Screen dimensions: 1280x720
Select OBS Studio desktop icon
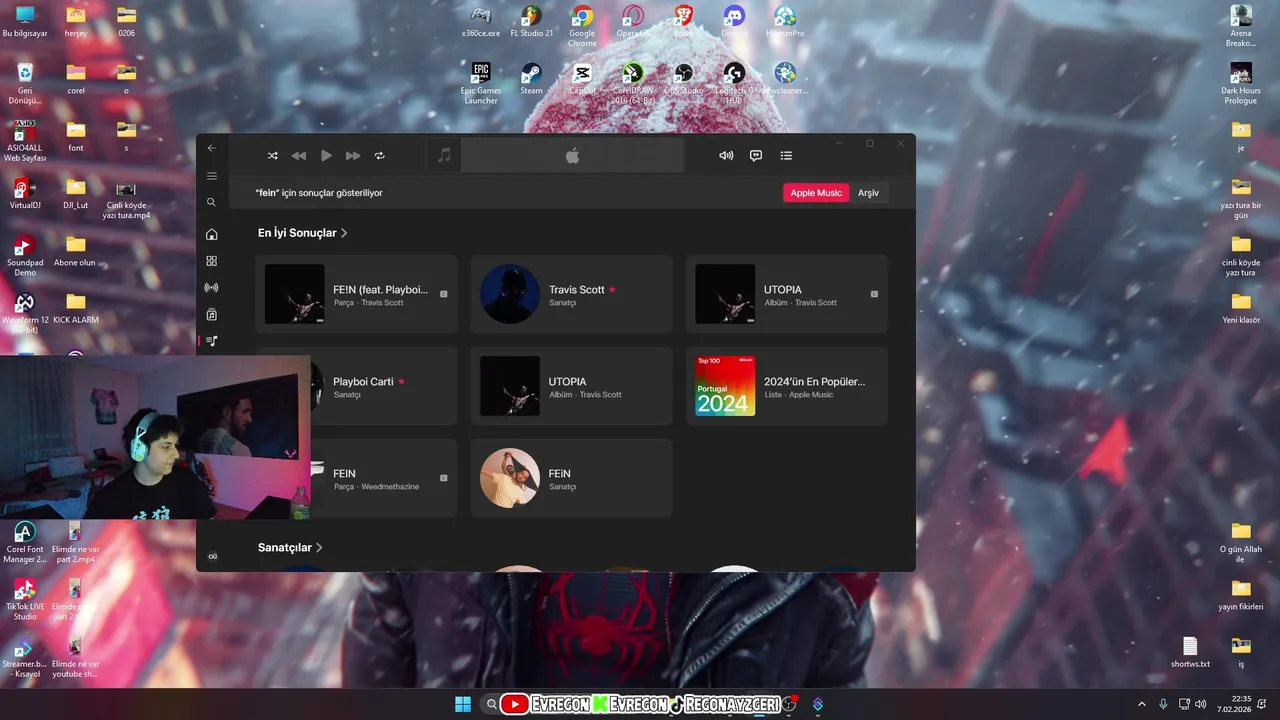(x=683, y=79)
